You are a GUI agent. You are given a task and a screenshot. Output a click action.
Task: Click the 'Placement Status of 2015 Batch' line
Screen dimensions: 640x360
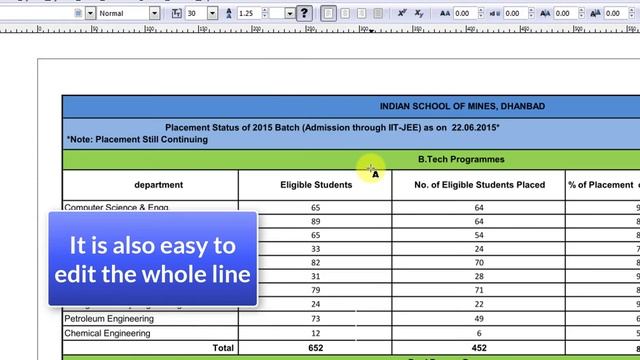click(332, 128)
